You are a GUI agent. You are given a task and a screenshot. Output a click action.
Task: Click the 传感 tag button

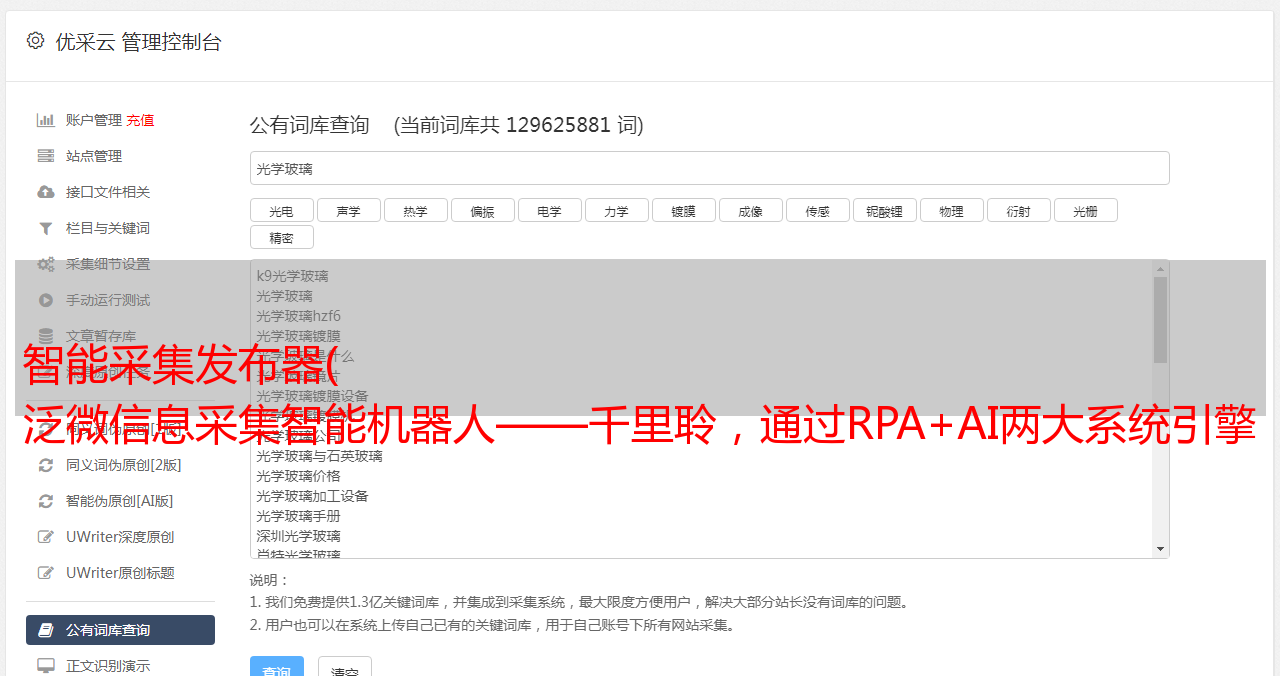point(817,210)
